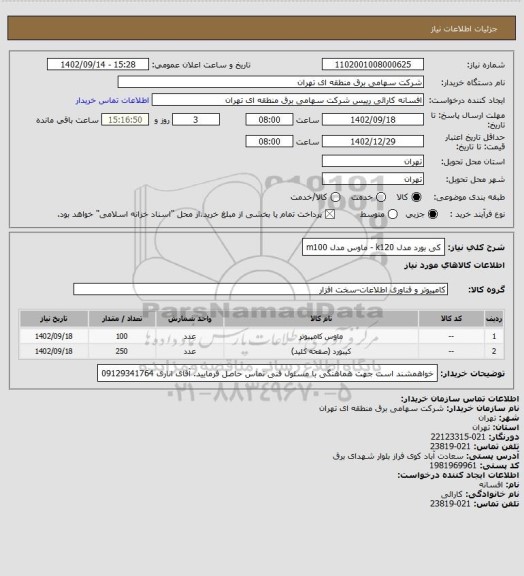Image resolution: width=524 pixels, height=576 pixels.
Task: Click the need date in the keyboard row
Action: (x=54, y=352)
